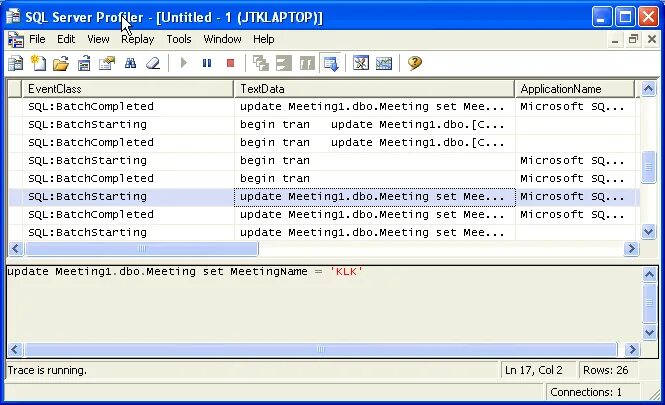The width and height of the screenshot is (665, 405).
Task: Click the greyed icon left of Auto Scroll
Action: point(307,64)
